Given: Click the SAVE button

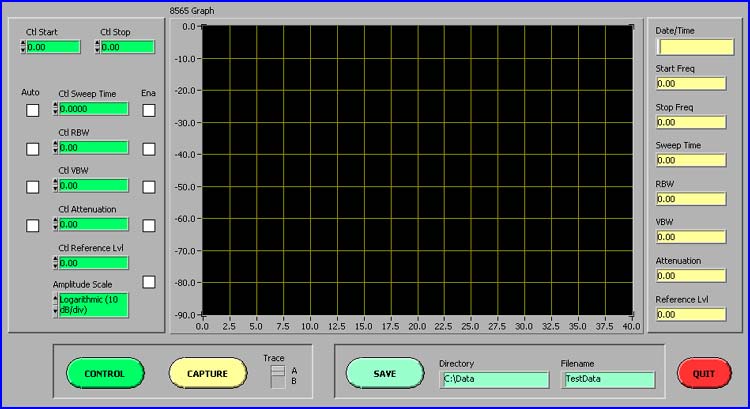Looking at the screenshot, I should click(385, 373).
